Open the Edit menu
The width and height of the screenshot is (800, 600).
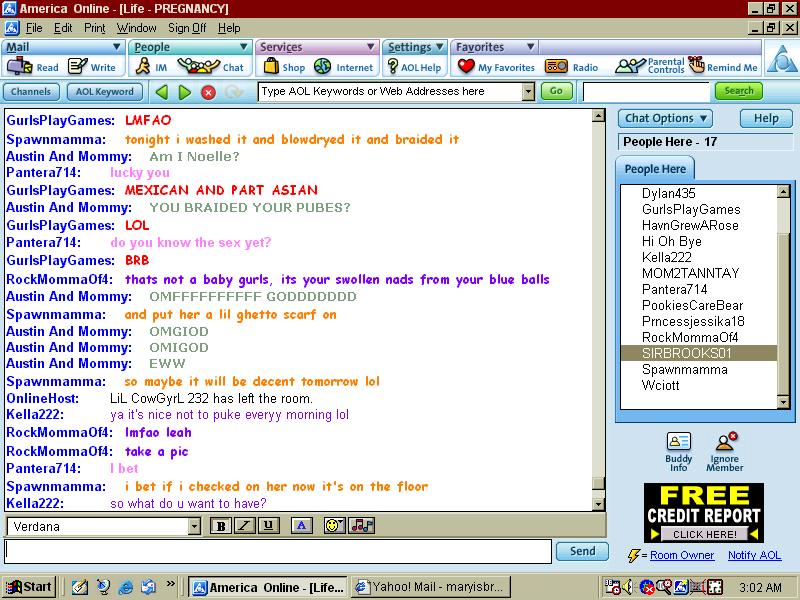click(63, 28)
